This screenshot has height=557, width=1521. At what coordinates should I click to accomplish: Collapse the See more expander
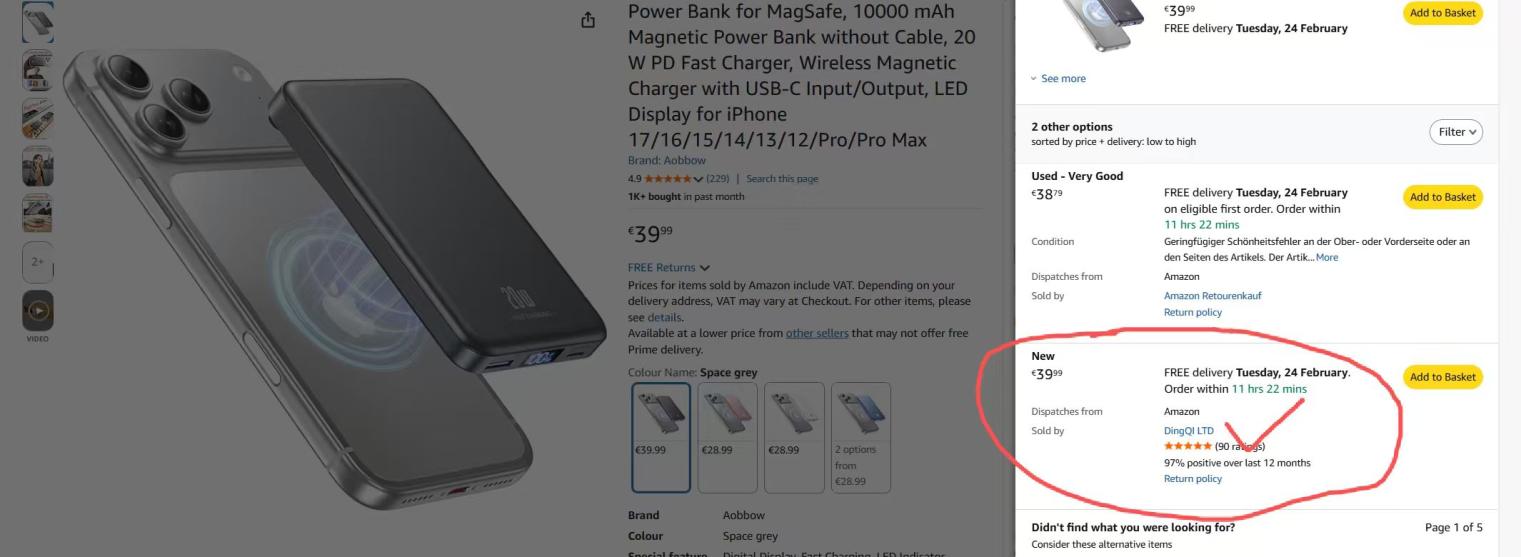coord(1058,78)
